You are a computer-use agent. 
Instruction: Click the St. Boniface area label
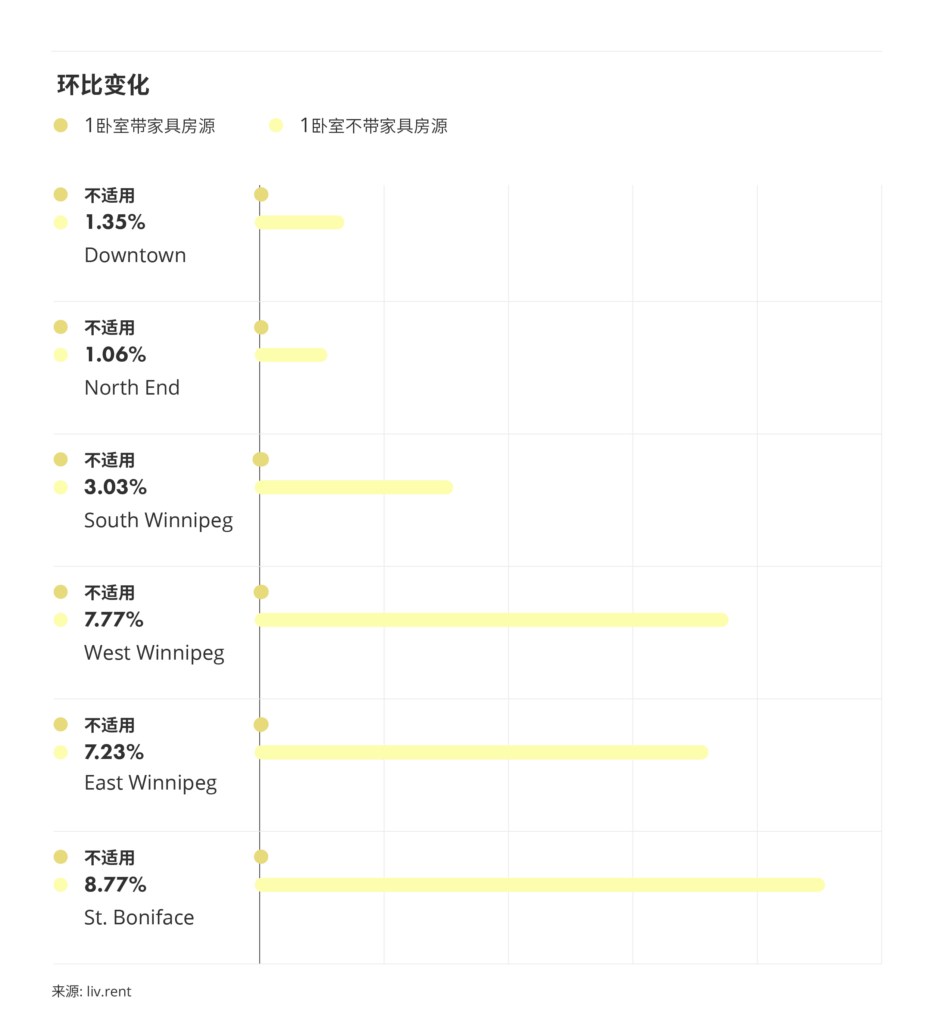coord(139,918)
